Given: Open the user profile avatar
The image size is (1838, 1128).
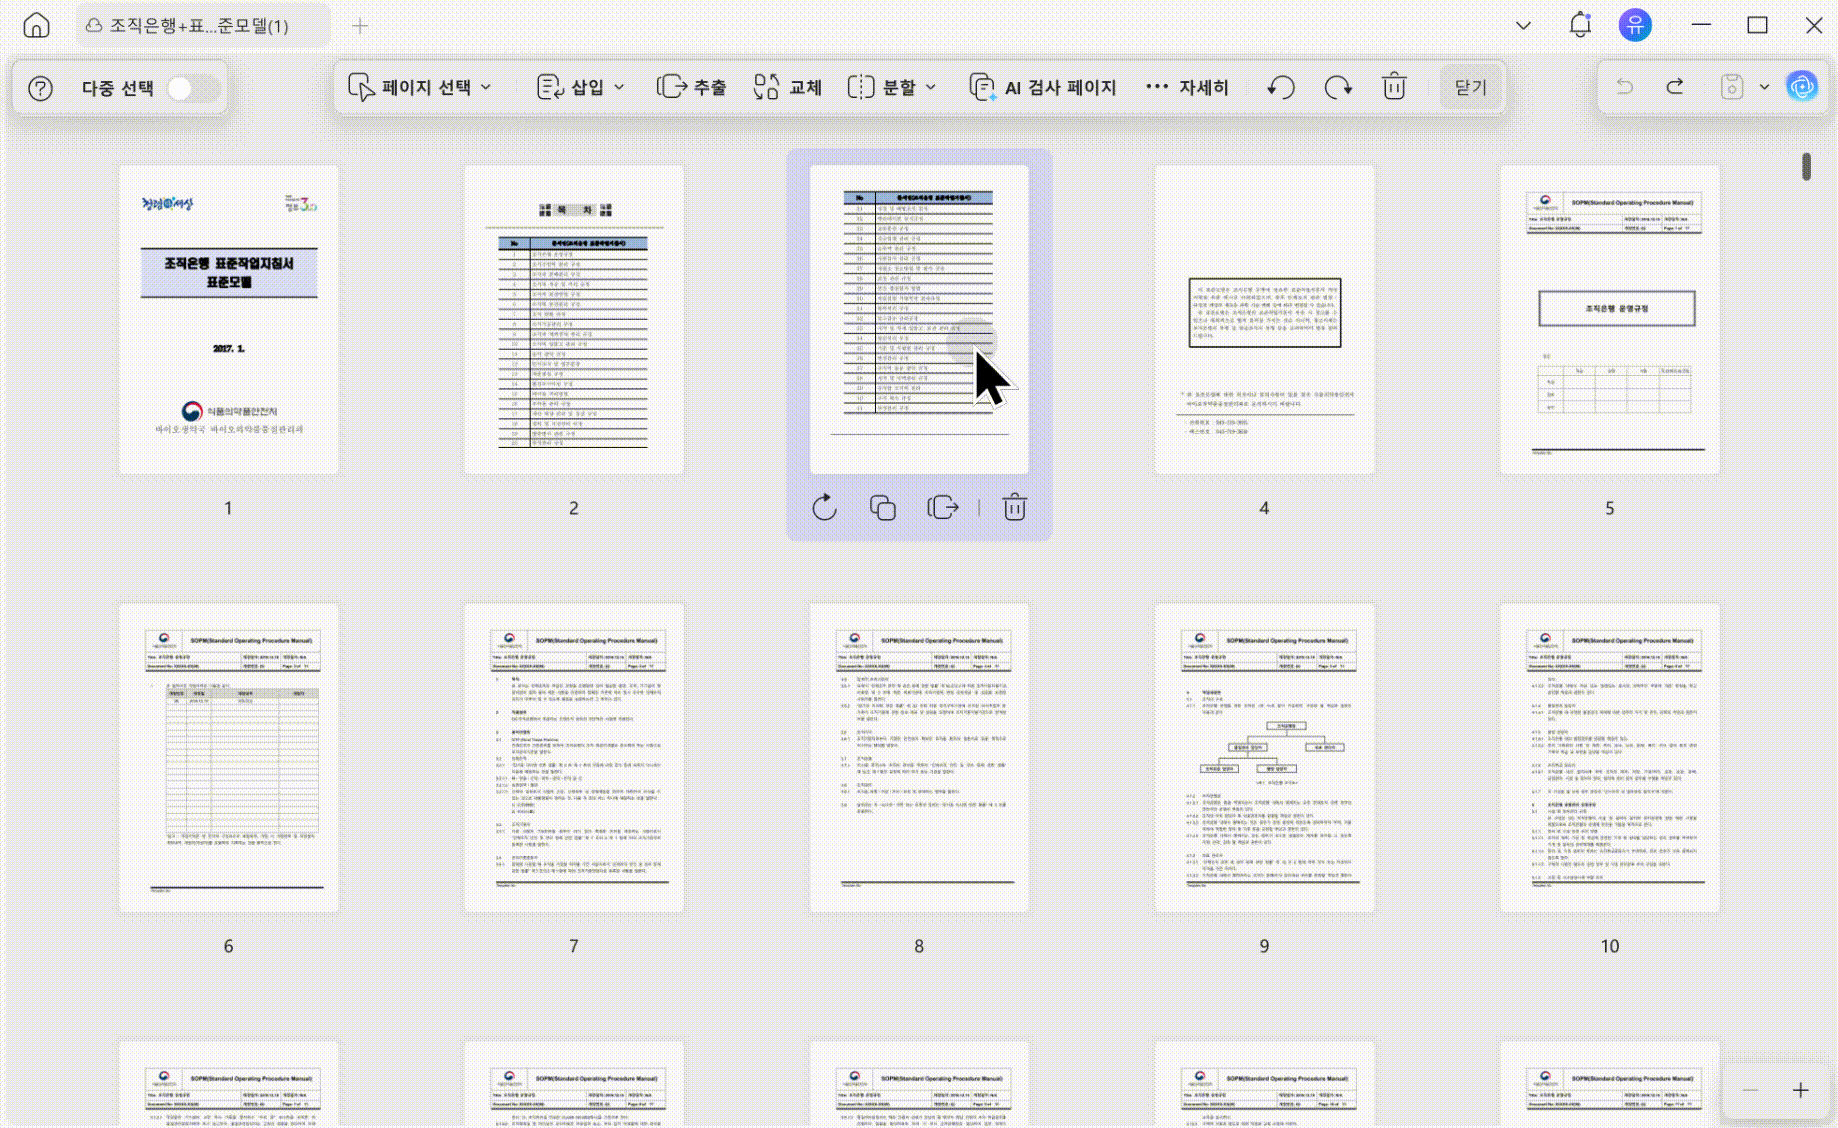Looking at the screenshot, I should (1635, 25).
